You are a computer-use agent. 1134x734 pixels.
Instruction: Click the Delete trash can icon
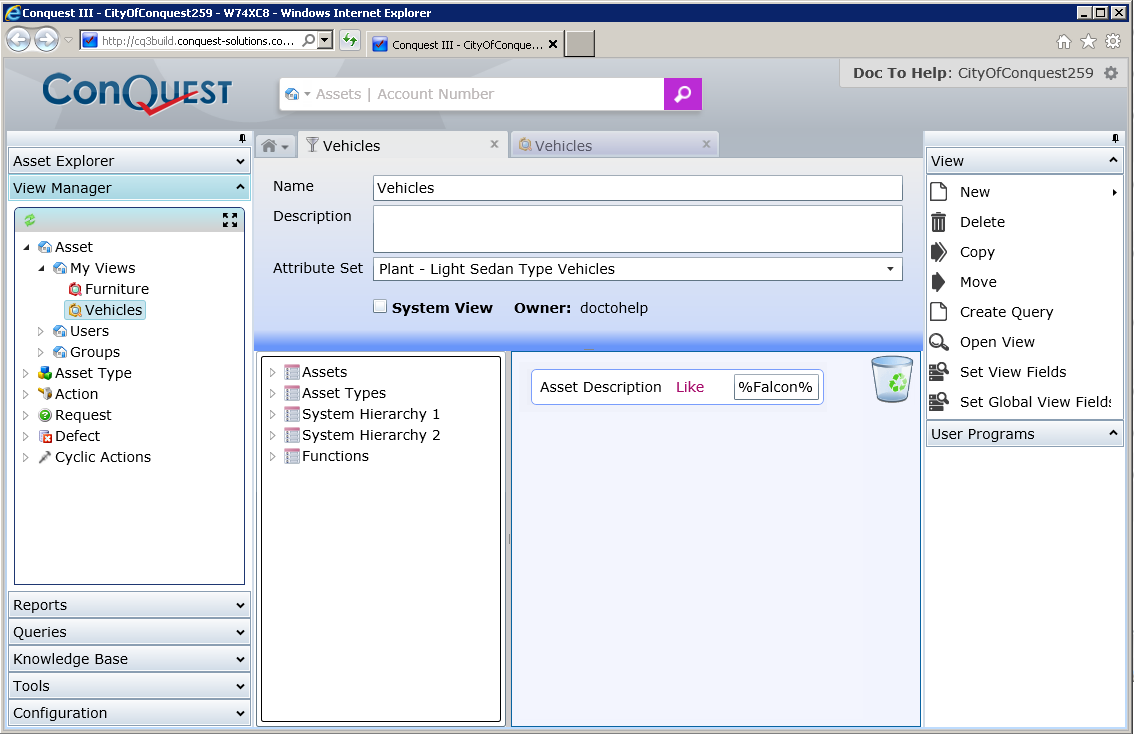pos(939,222)
